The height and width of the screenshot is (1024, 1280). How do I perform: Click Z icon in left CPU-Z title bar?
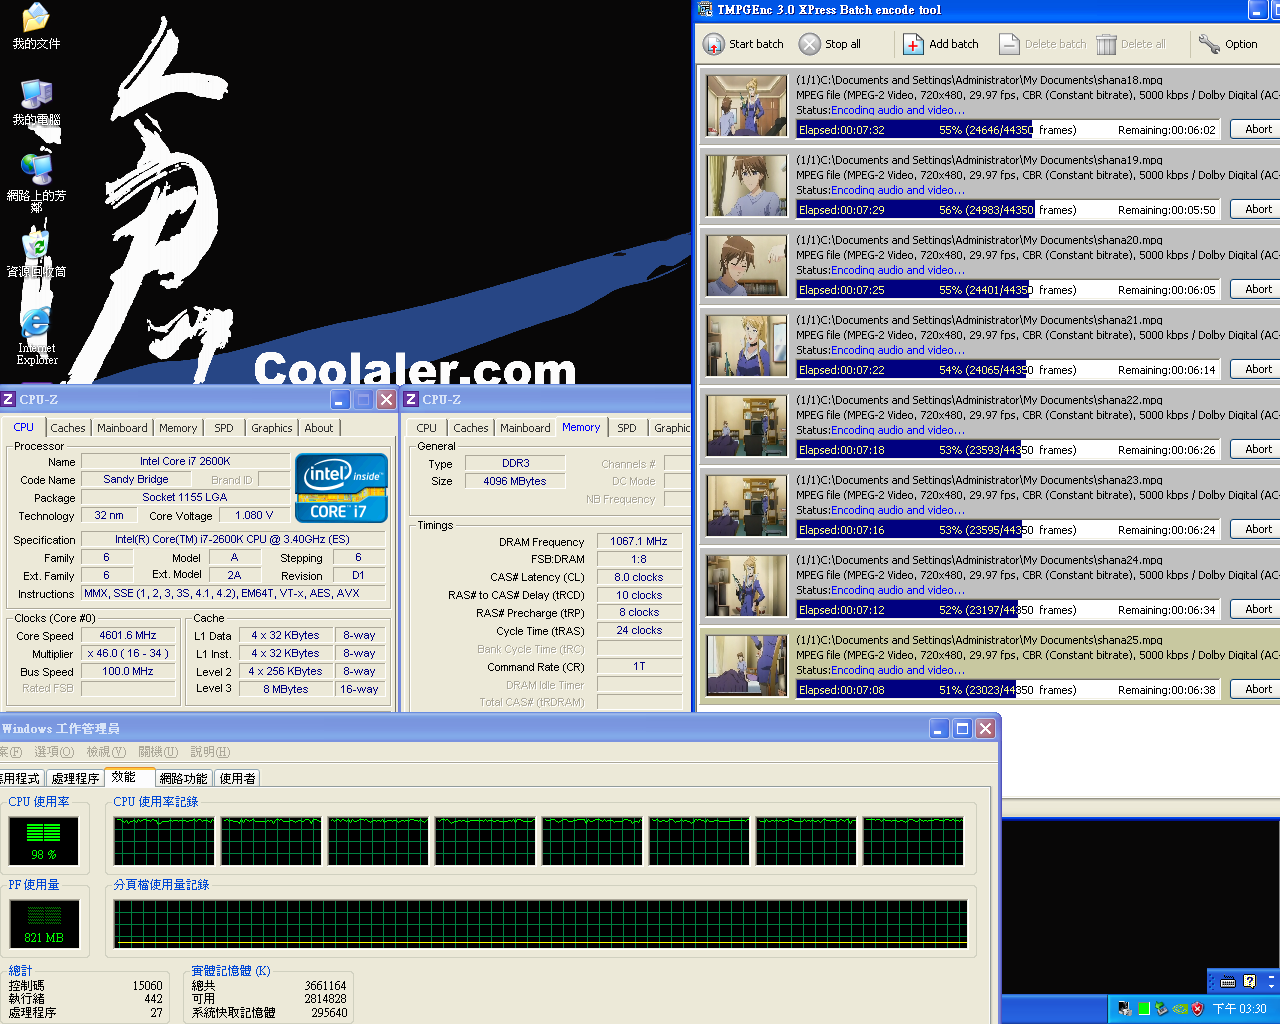(8, 399)
